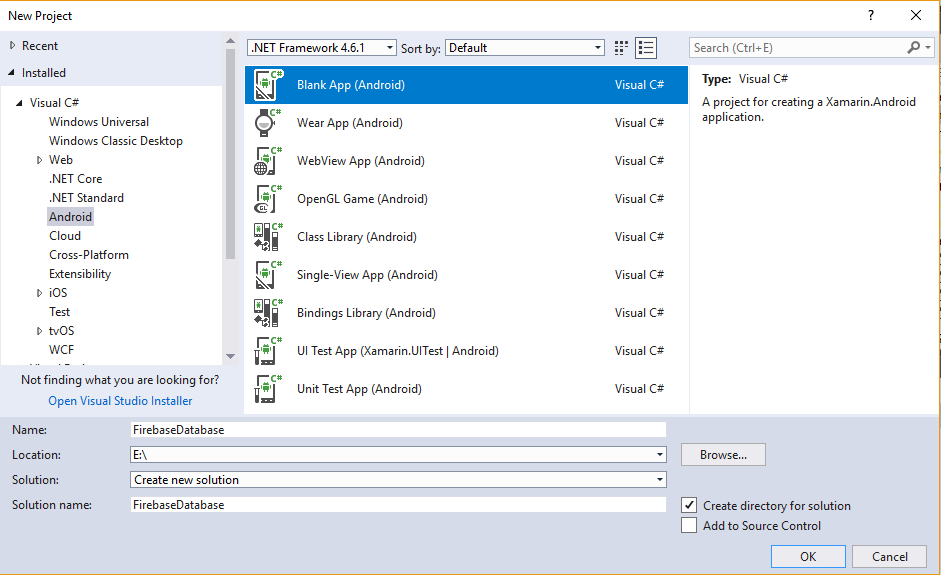Click the UI Test App icon
Screen dimensions: 941x575
click(266, 351)
